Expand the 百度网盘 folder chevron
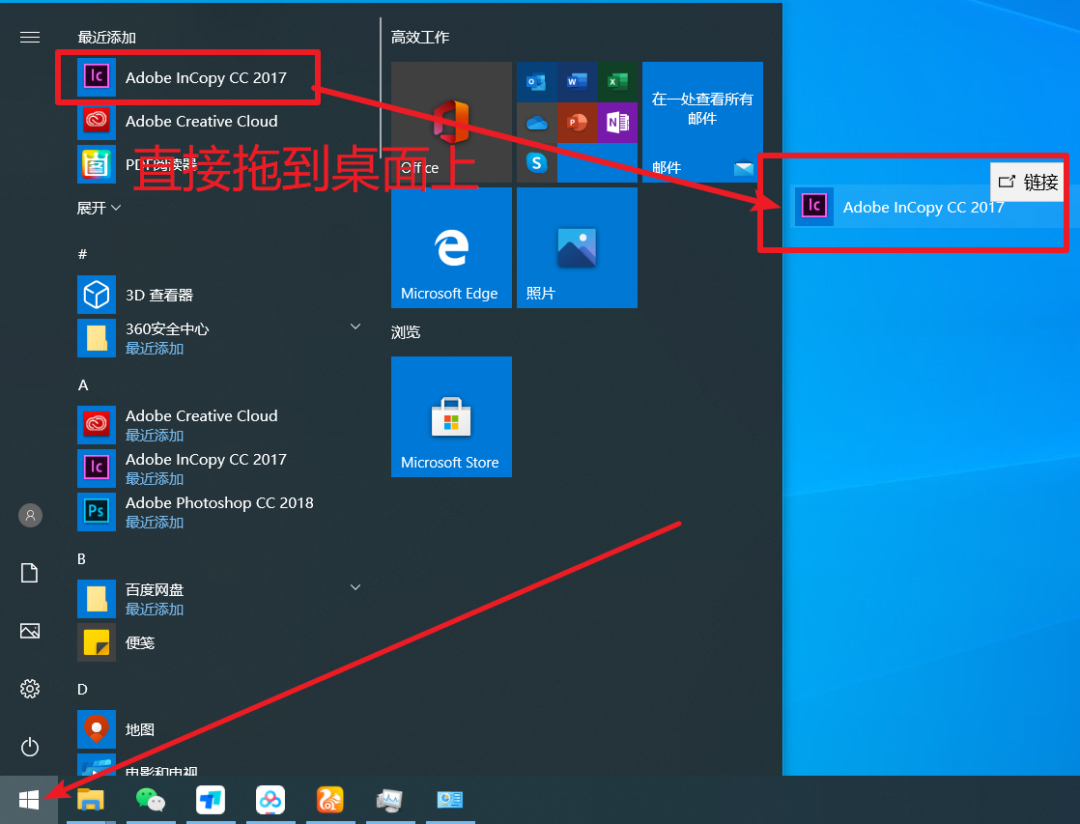The width and height of the screenshot is (1080, 824). pos(355,588)
